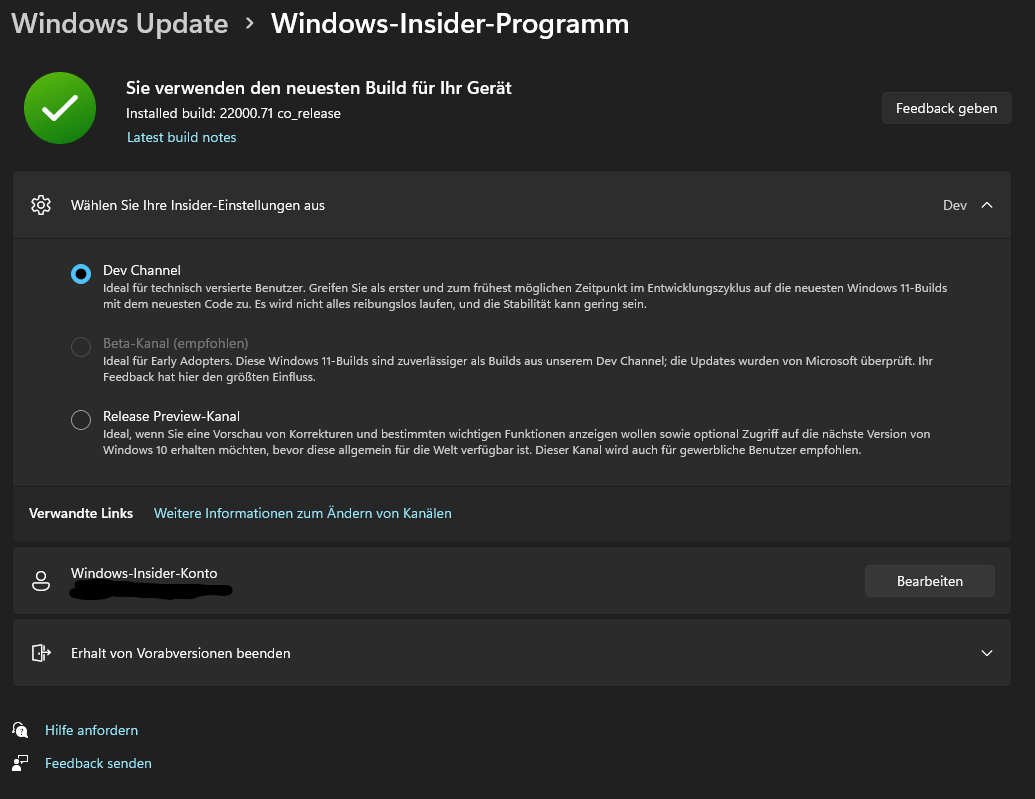1035x799 pixels.
Task: Expand Erhalt von Vorabversionen beenden chevron
Action: (987, 653)
